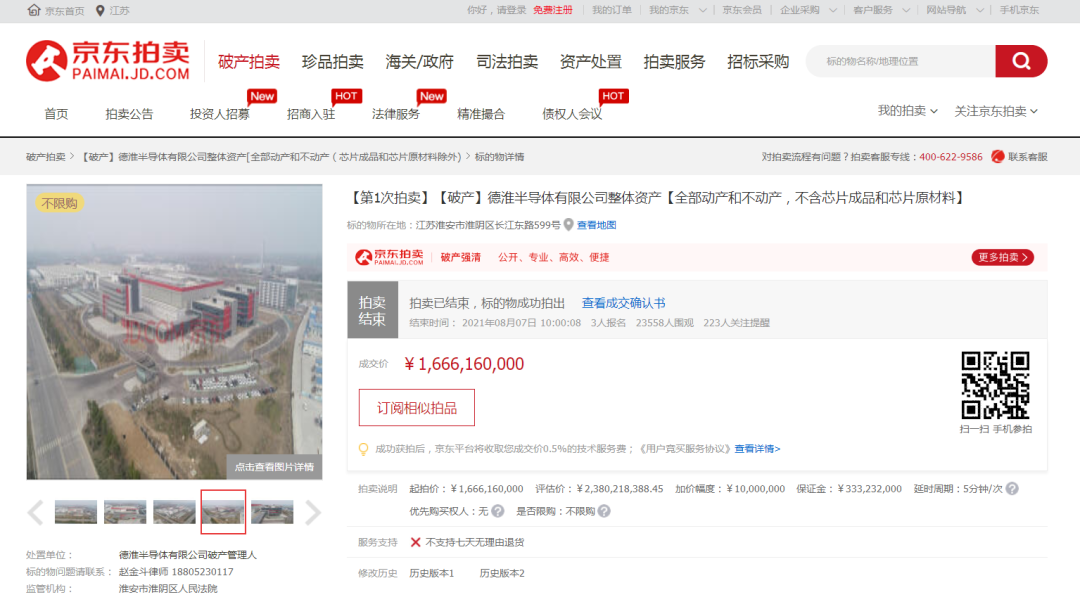Click the JD home house icon
The width and height of the screenshot is (1080, 609).
click(34, 10)
